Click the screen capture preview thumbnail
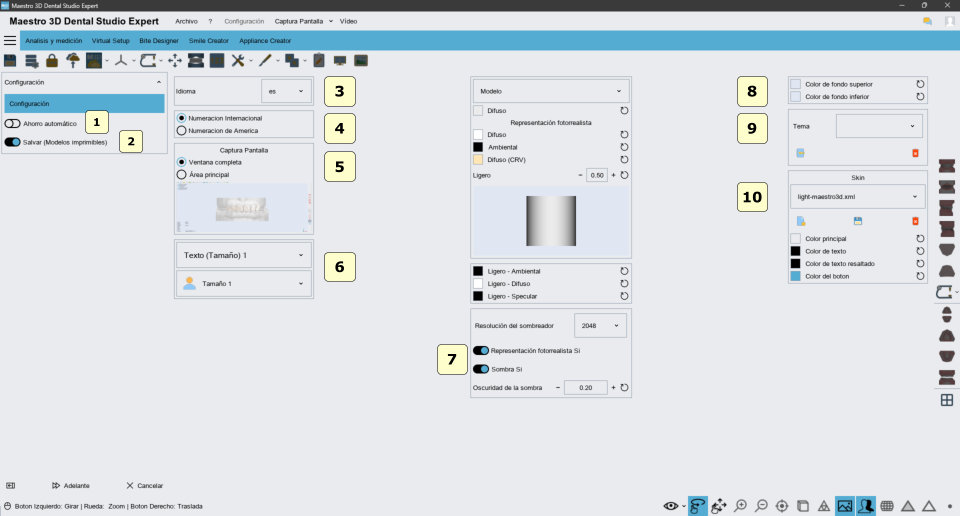 [x=244, y=208]
